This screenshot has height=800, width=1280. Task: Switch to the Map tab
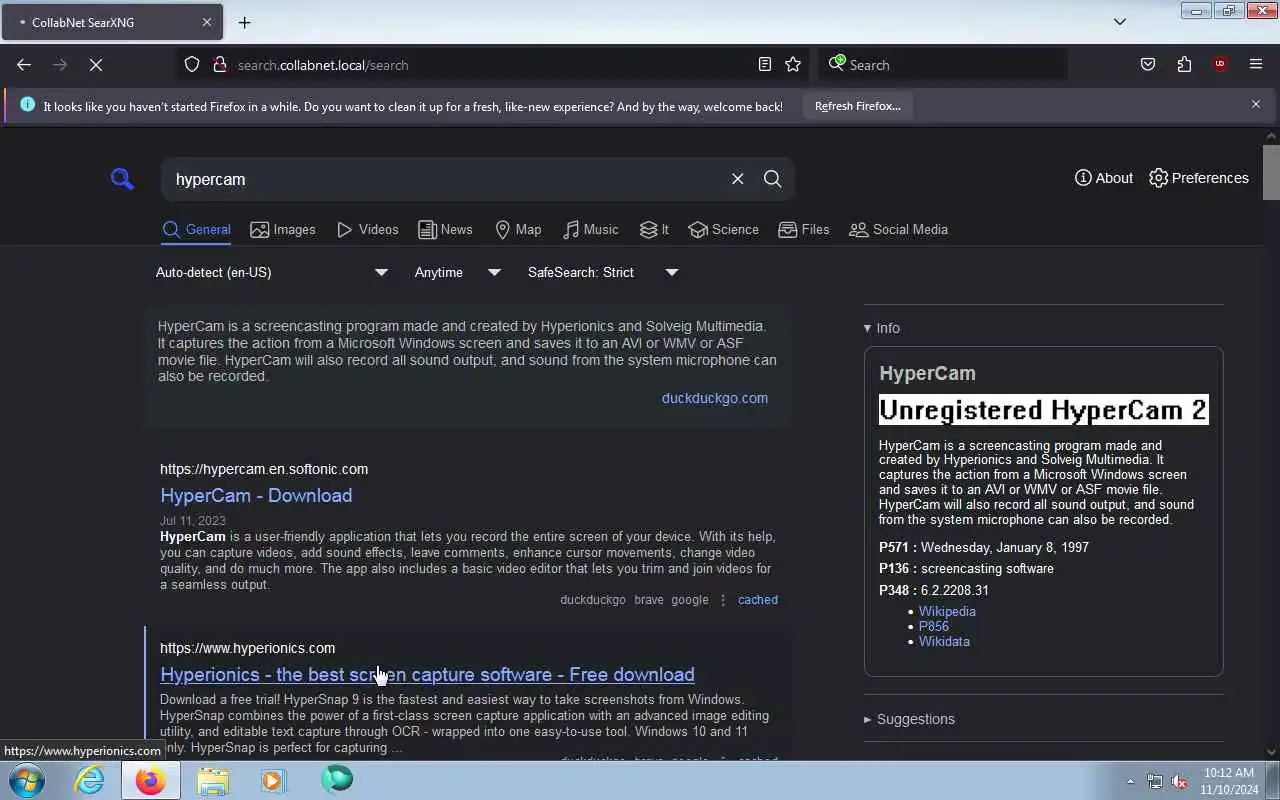click(518, 229)
